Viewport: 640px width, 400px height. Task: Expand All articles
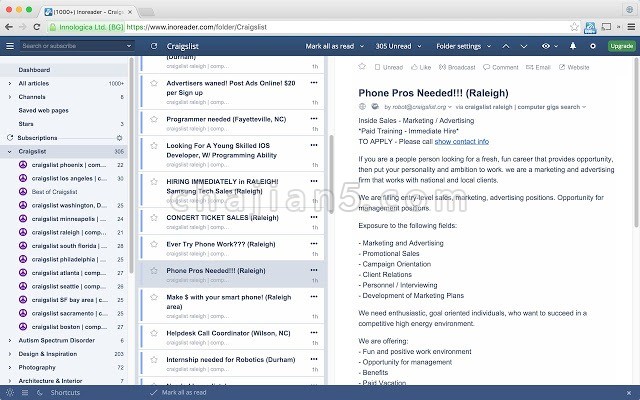tap(10, 83)
